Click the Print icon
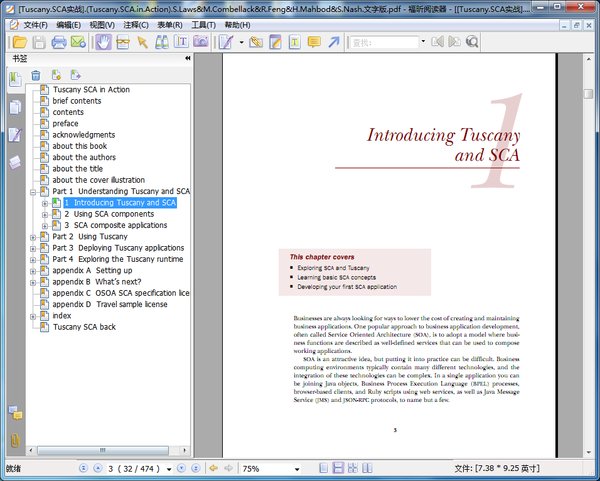 pos(59,42)
